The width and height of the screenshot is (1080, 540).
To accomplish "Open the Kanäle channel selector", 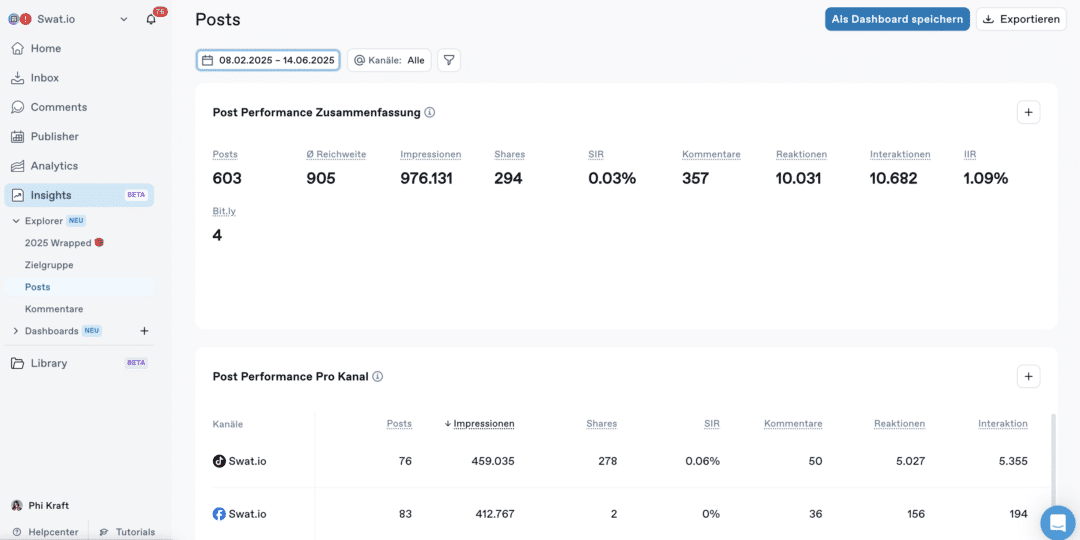I will 389,60.
